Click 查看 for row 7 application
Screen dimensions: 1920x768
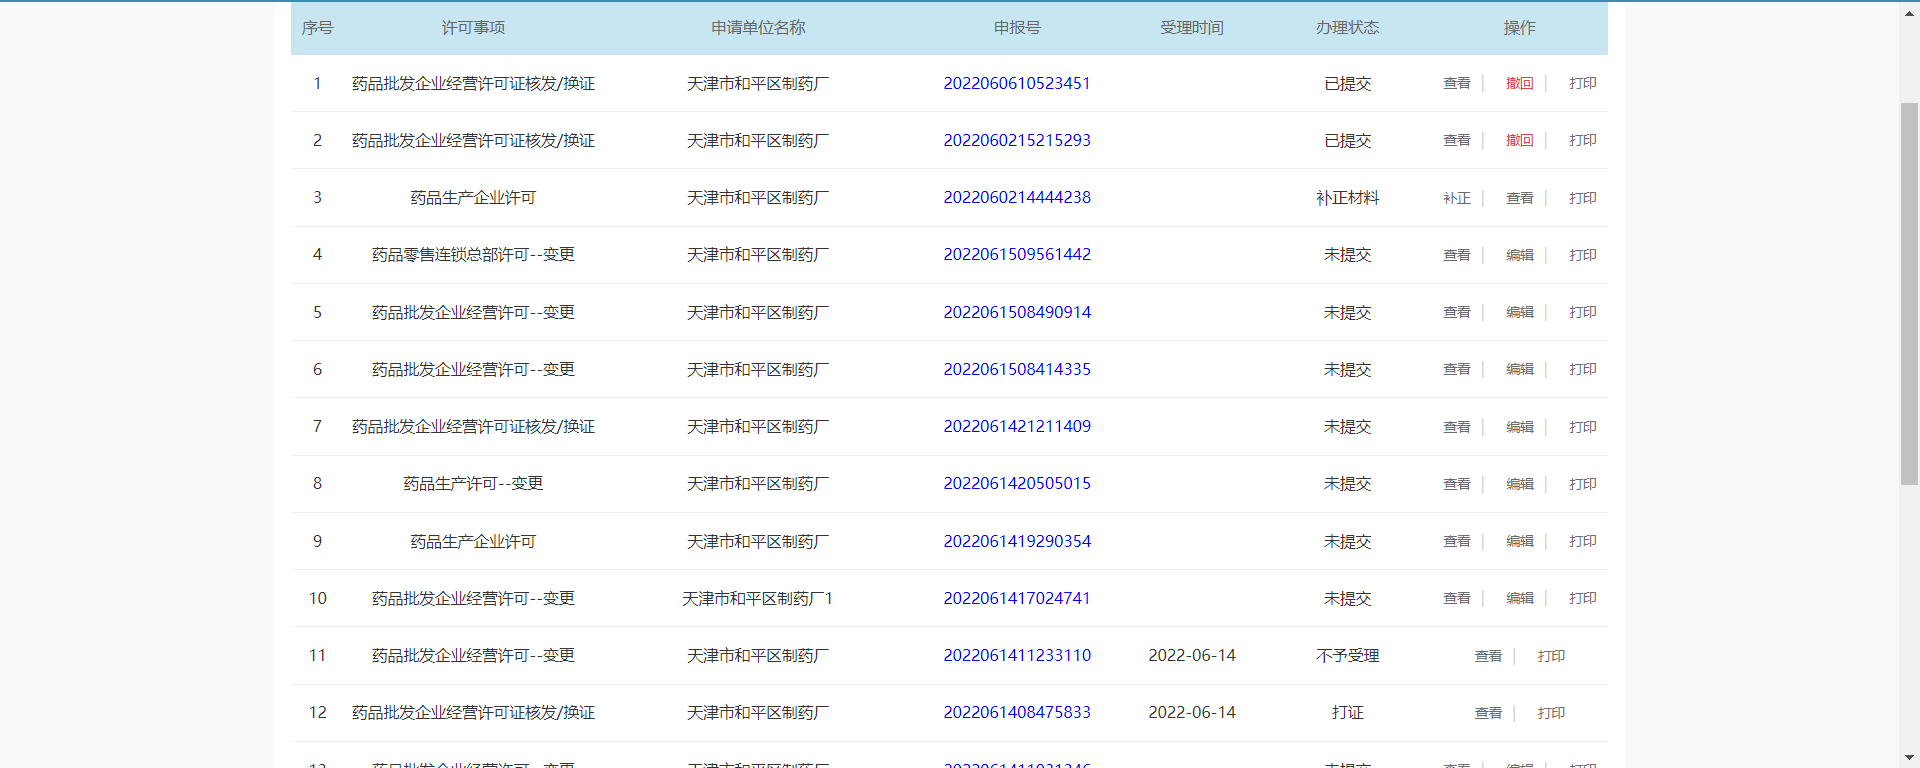(1456, 427)
